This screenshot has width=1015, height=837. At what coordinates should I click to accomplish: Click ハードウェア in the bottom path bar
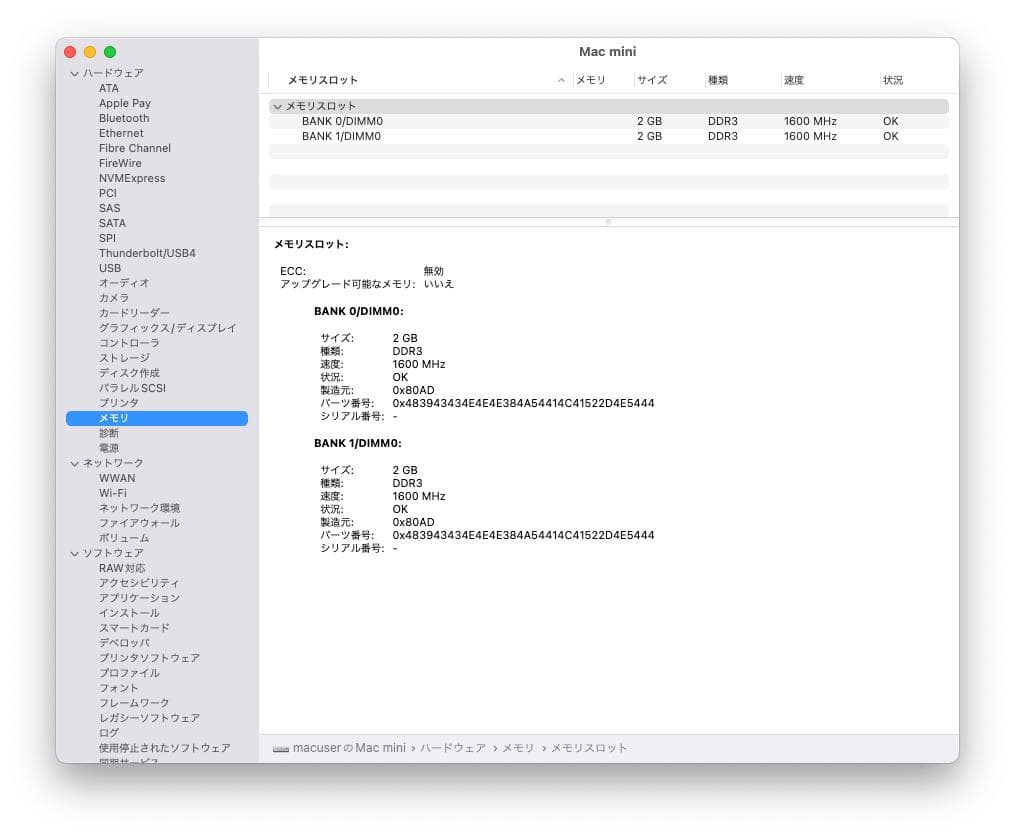click(452, 748)
